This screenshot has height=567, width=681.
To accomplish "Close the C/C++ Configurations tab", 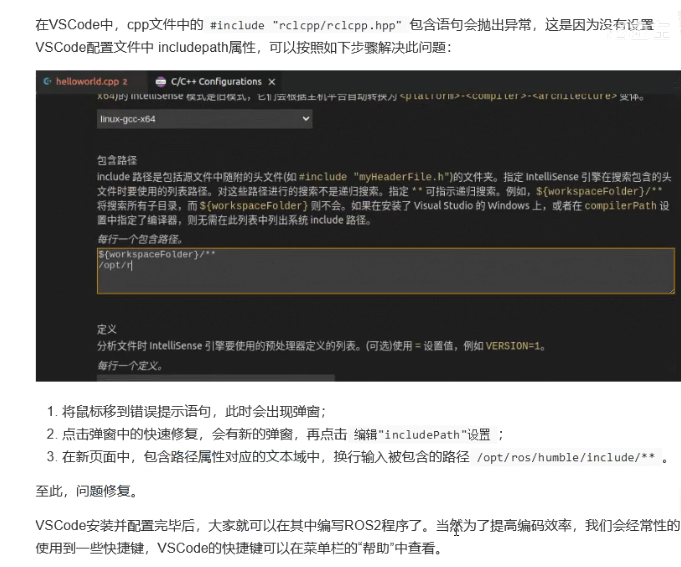I will pyautogui.click(x=272, y=82).
